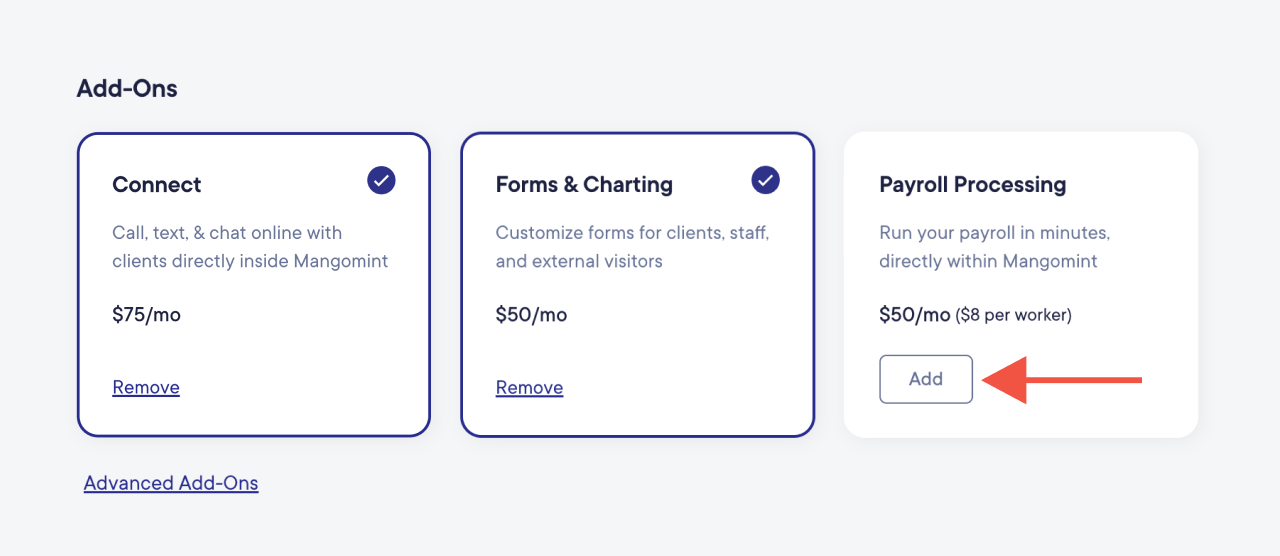Screen dimensions: 1280x556
Task: Toggle the Forms & Charting checkmark
Action: (765, 180)
